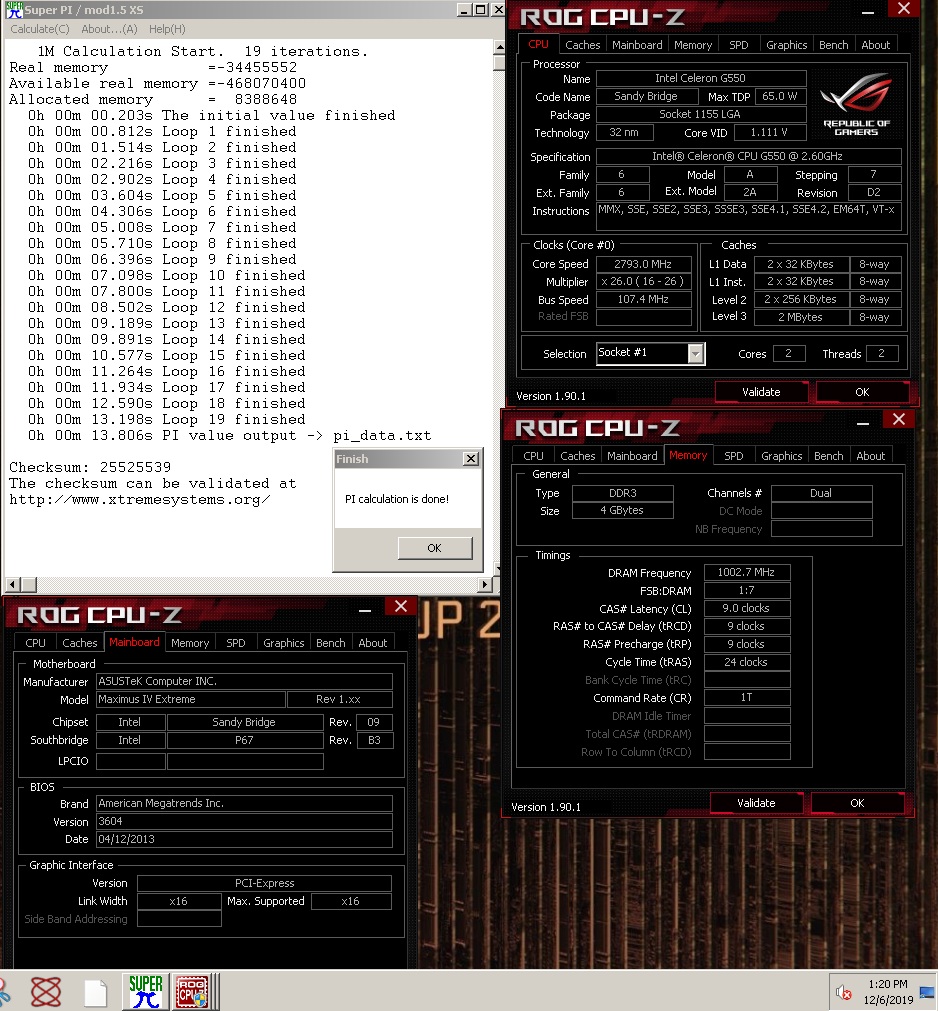Click Super PI vertical scrollbar up arrow
This screenshot has height=1011, width=938.
coord(499,48)
